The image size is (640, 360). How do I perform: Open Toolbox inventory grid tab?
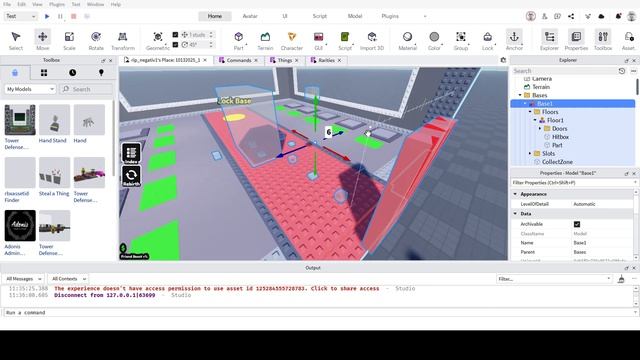[x=44, y=73]
